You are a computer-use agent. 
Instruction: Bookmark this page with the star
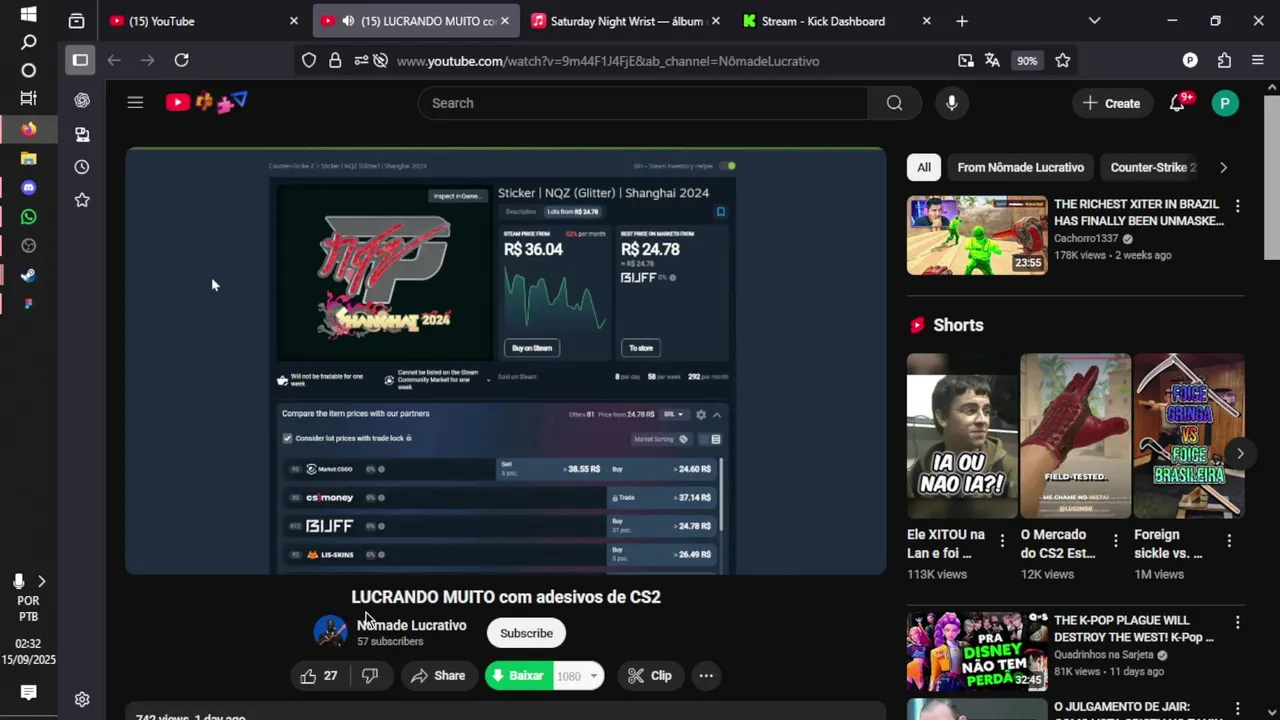tap(1063, 61)
